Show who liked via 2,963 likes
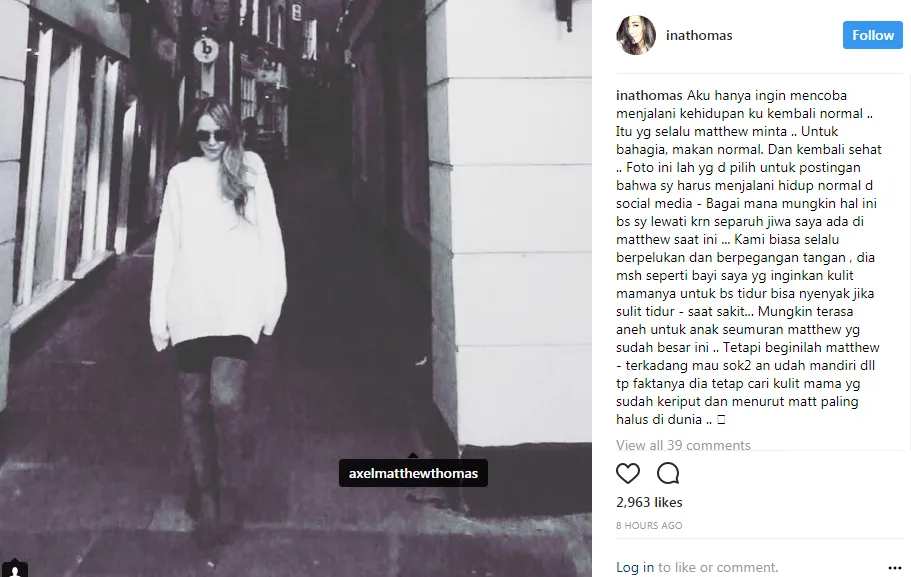The width and height of the screenshot is (911, 577). click(x=649, y=502)
